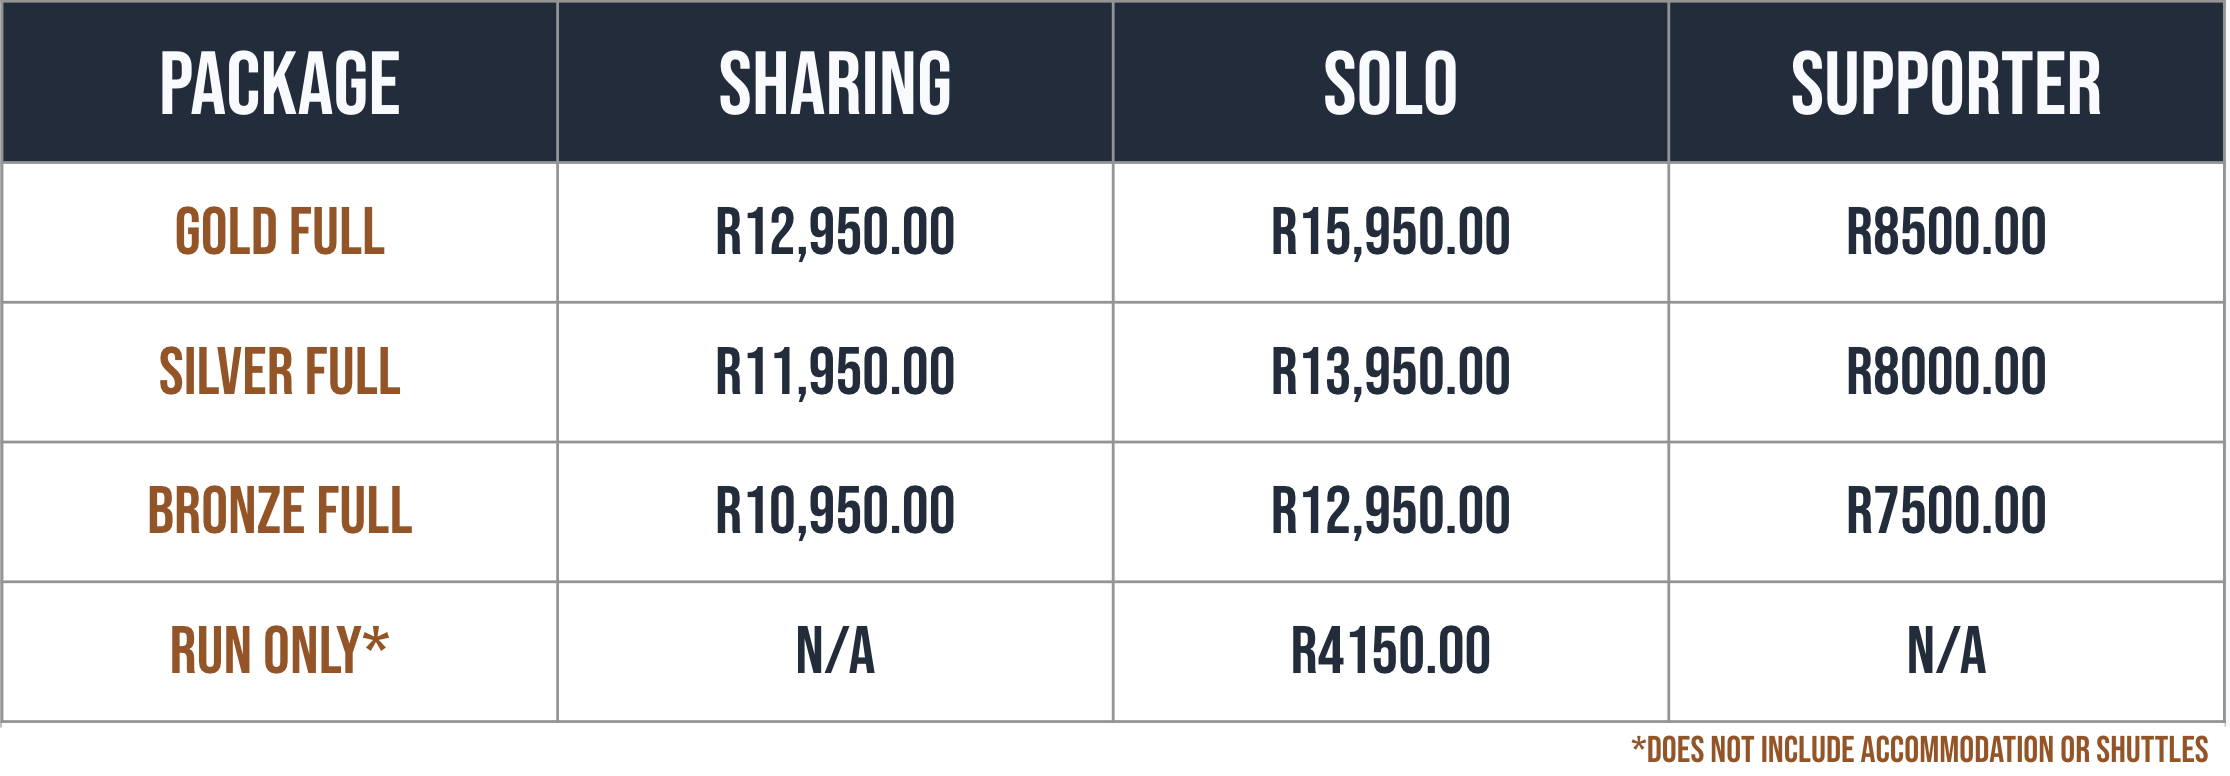2230x776 pixels.
Task: Select Run Only solo price R4150.00
Action: [x=1390, y=651]
